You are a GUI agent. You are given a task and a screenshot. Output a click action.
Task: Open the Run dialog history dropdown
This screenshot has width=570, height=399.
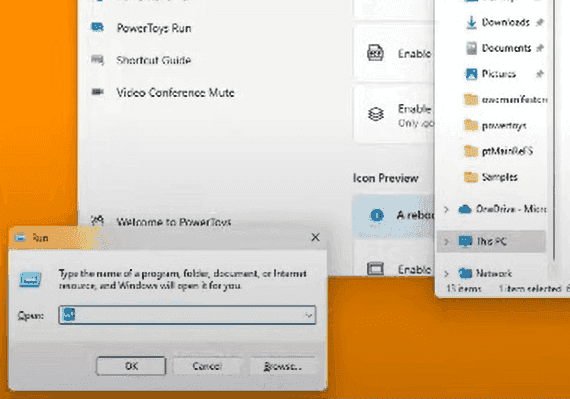click(x=309, y=315)
